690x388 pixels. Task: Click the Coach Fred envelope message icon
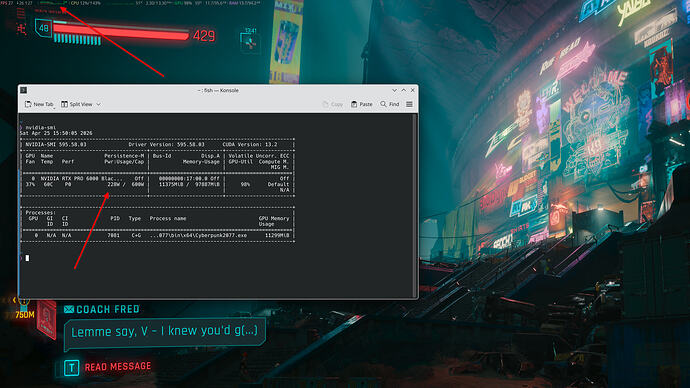click(x=69, y=309)
